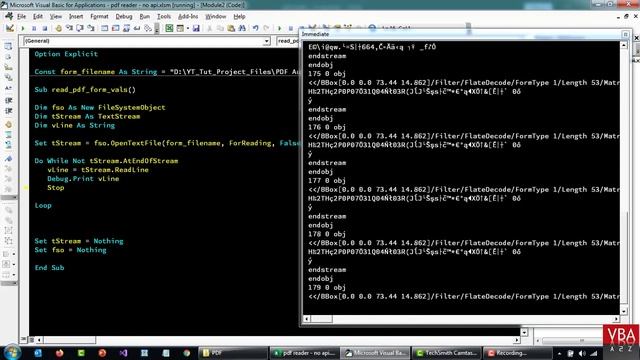Open the Call Stack icon

click(147, 28)
